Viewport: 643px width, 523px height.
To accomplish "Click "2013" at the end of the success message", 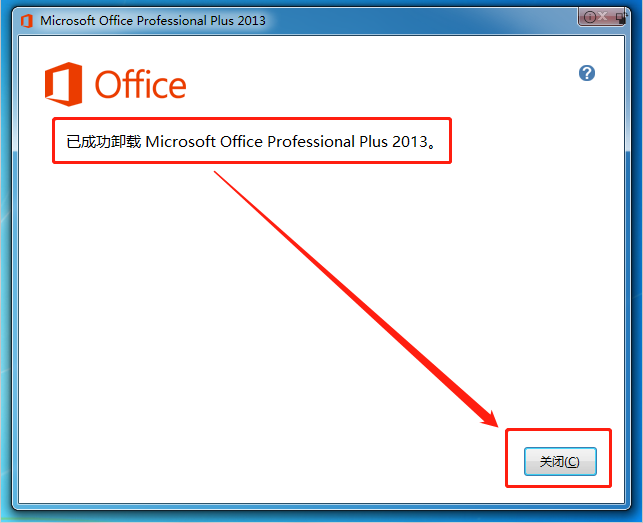I will [410, 142].
